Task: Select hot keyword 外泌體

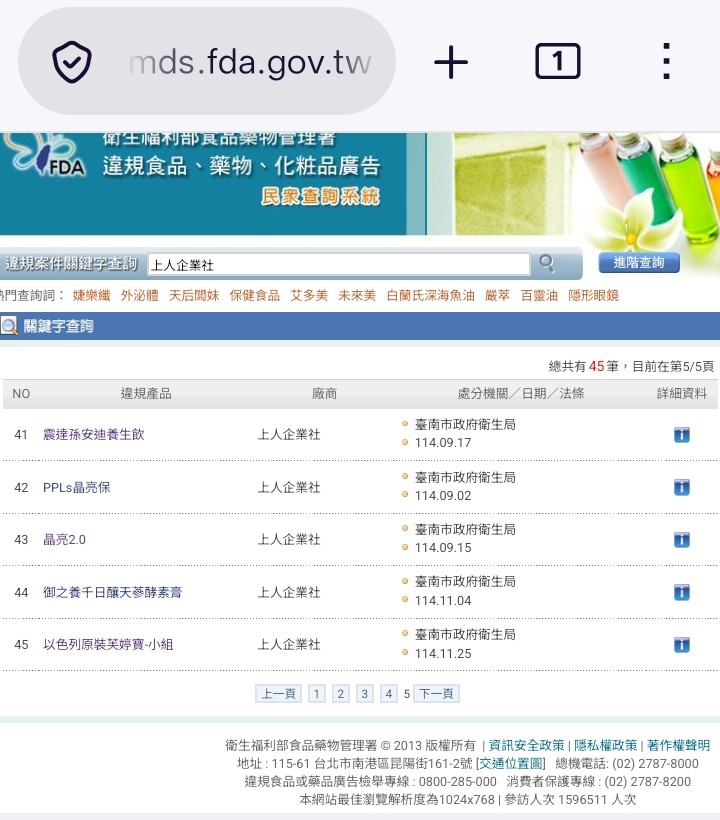Action: 140,295
